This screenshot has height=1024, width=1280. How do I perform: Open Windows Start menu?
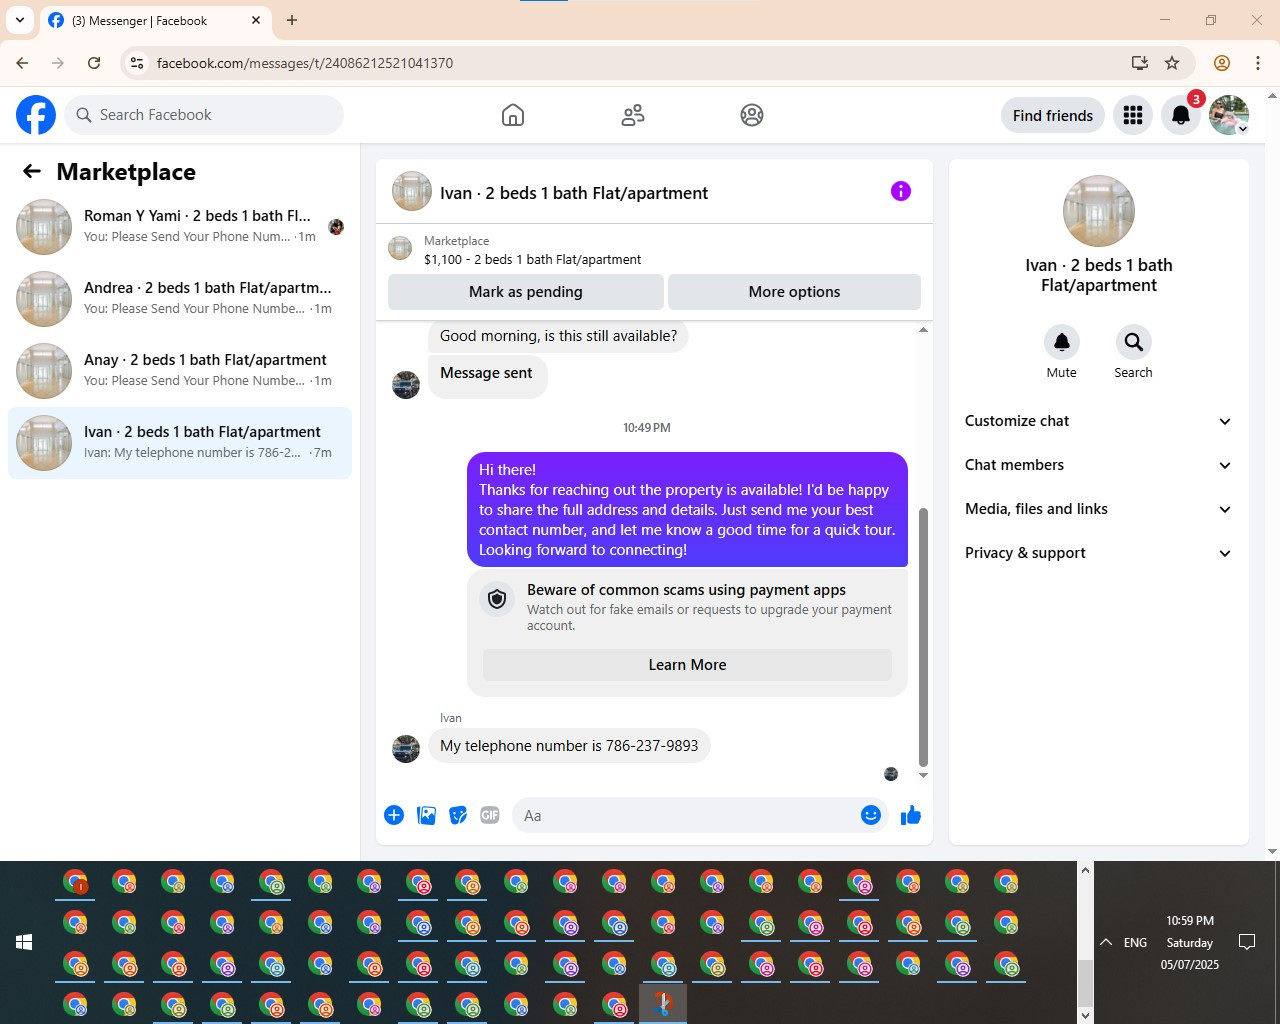coord(24,942)
